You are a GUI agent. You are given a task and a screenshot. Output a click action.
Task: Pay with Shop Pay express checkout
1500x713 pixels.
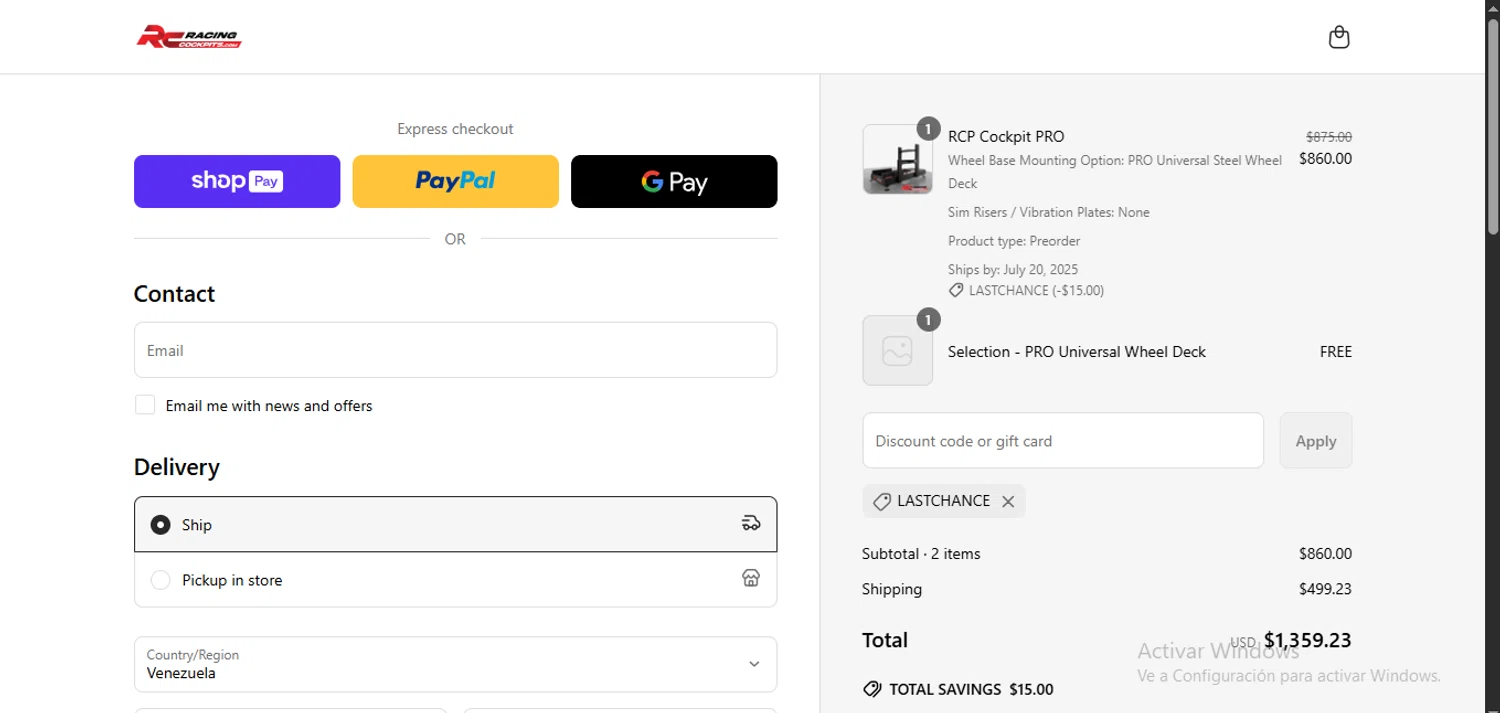237,181
